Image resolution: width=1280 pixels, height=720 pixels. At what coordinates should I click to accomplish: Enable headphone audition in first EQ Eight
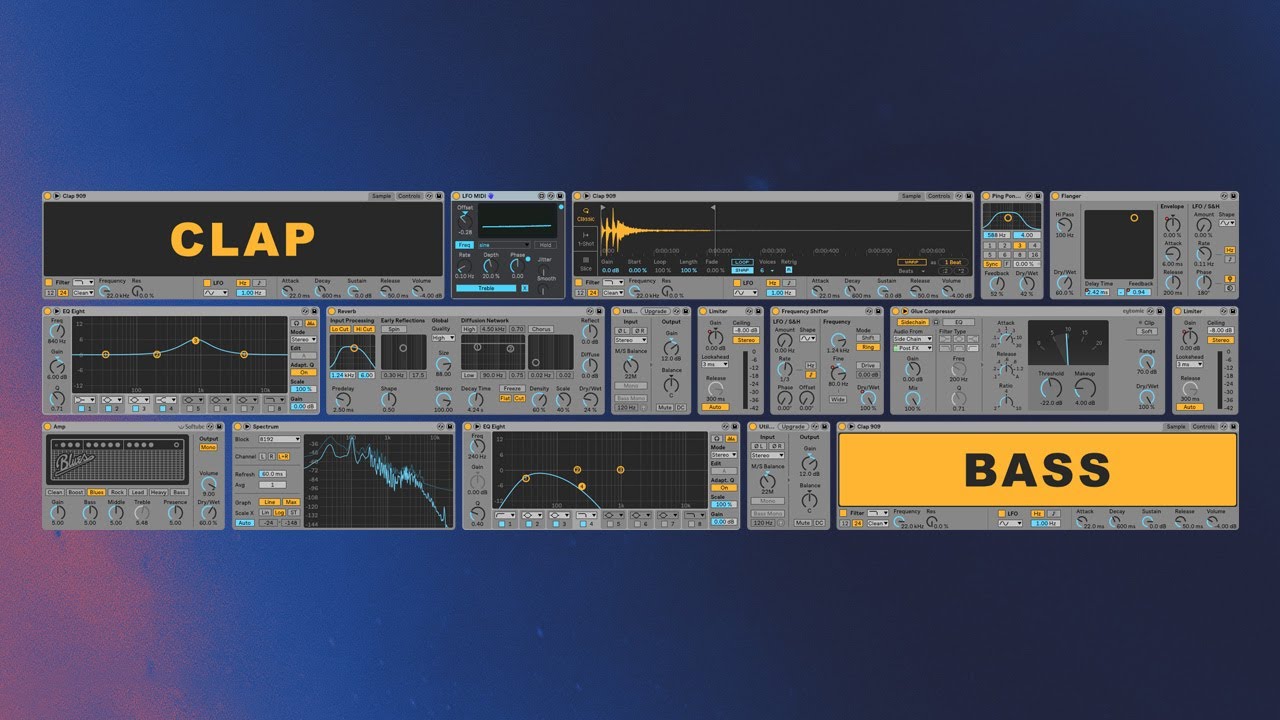click(x=296, y=323)
